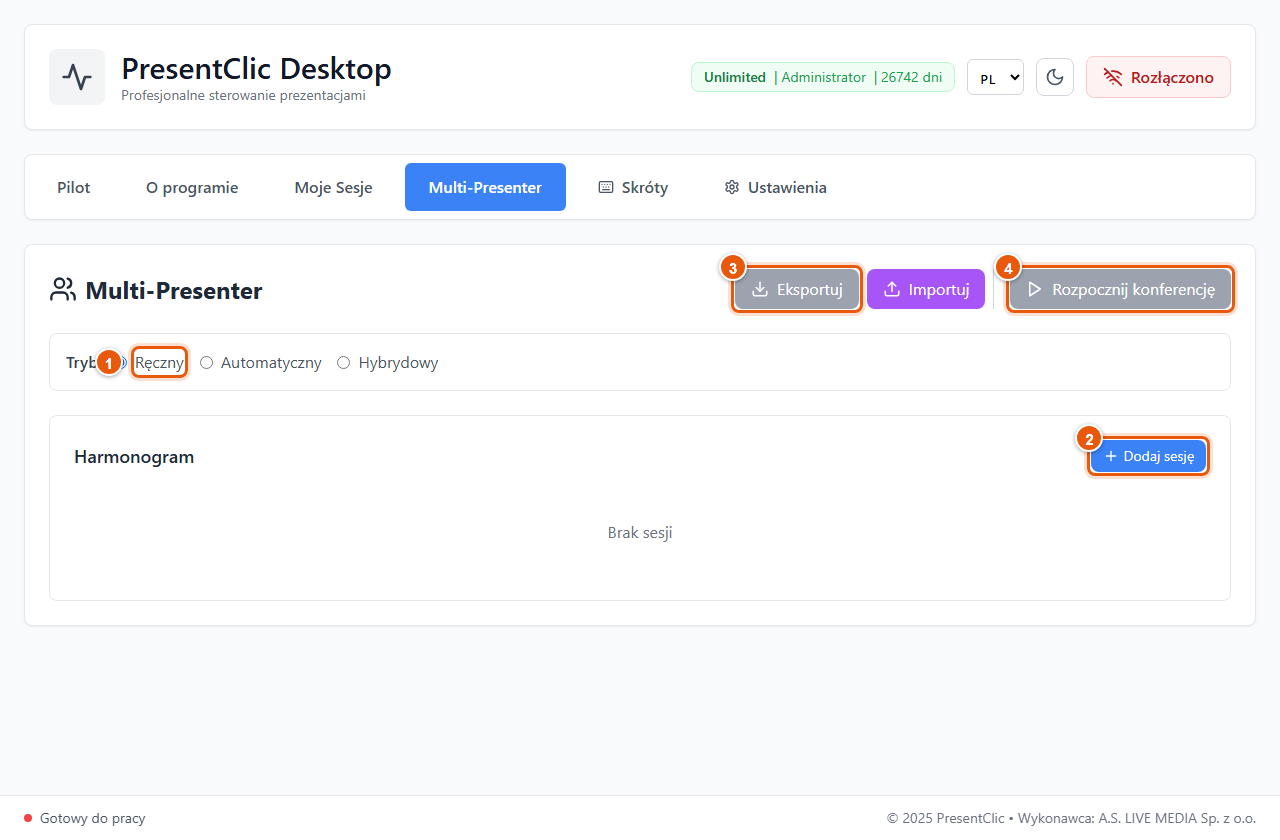This screenshot has width=1280, height=840.
Task: Click the Eksportuj button
Action: click(797, 290)
